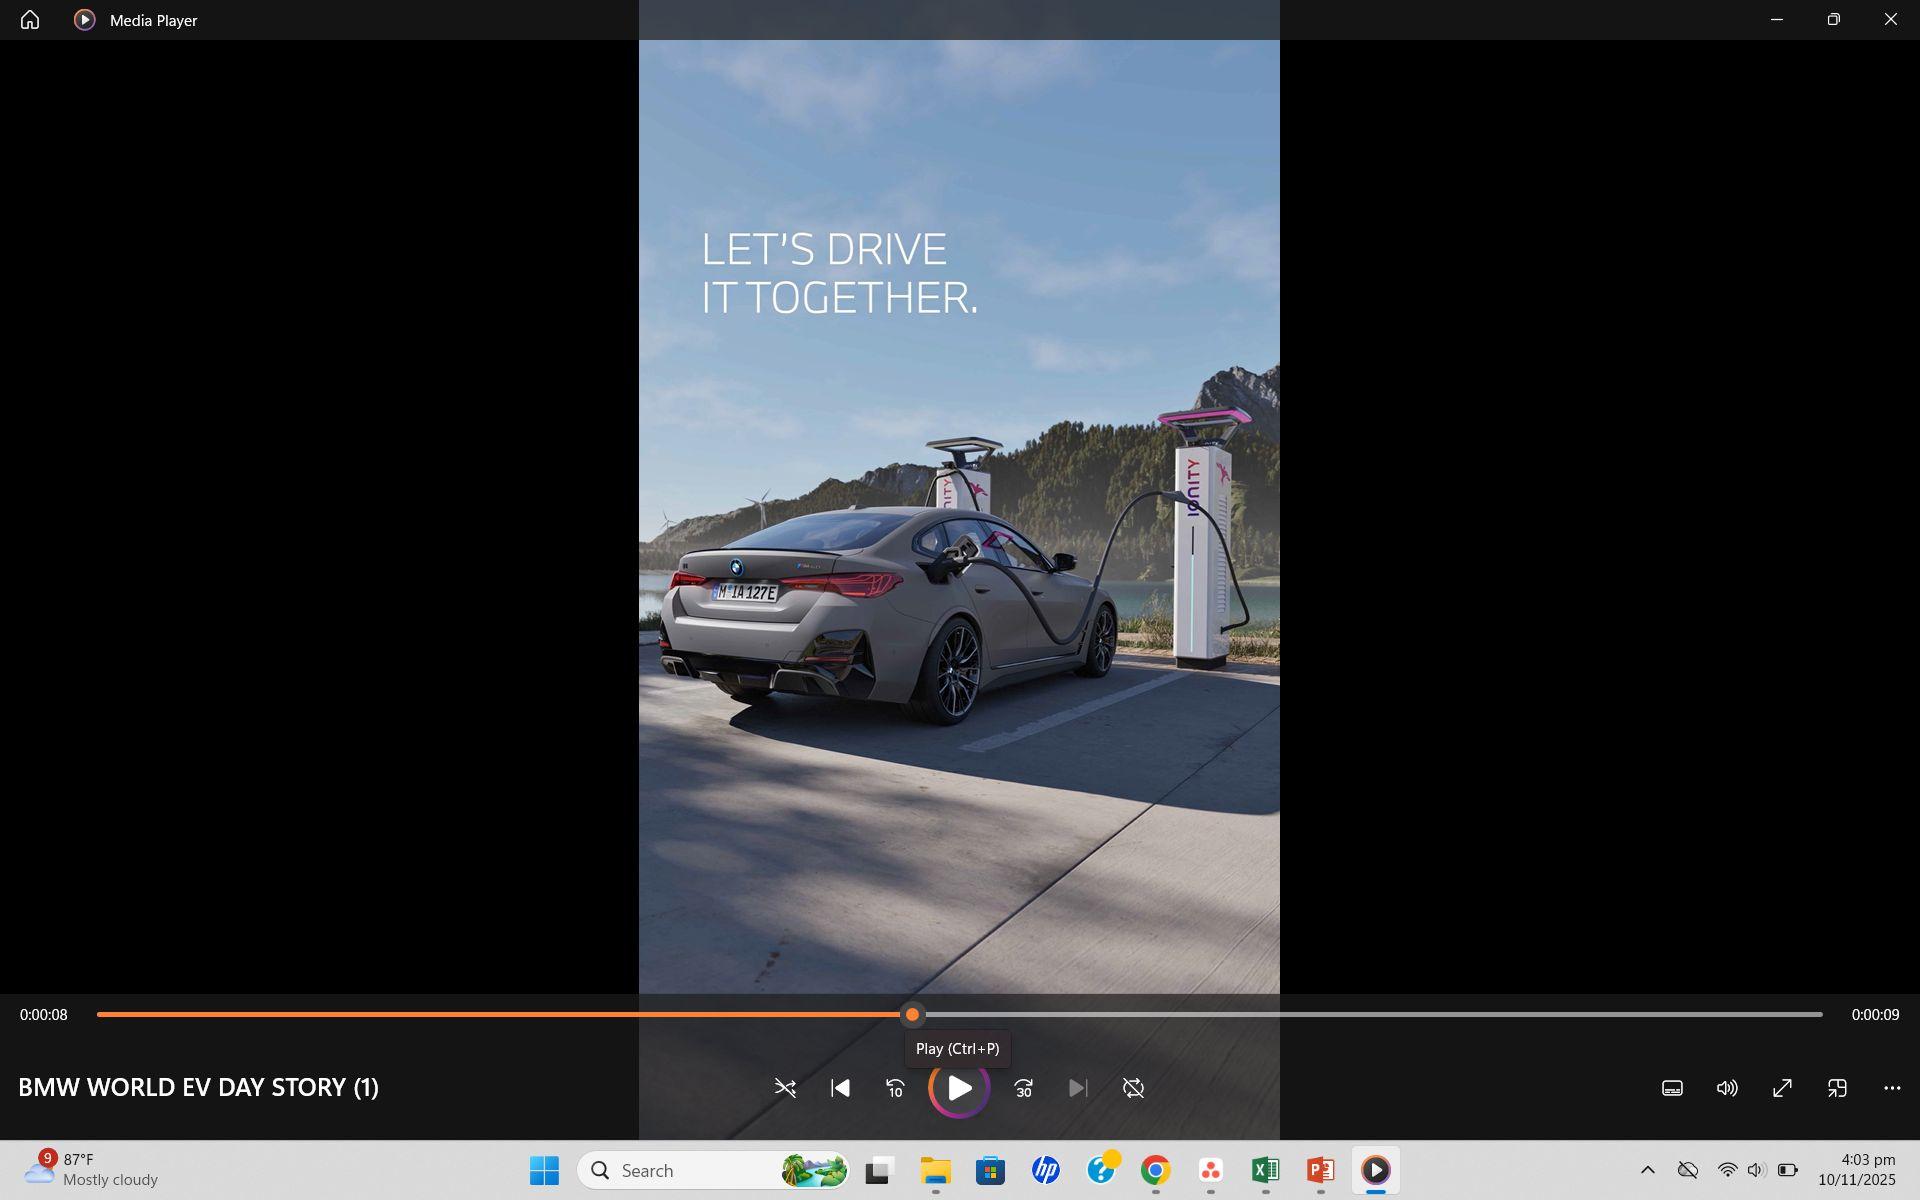Enter full screen mode
This screenshot has width=1920, height=1200.
click(1782, 1088)
